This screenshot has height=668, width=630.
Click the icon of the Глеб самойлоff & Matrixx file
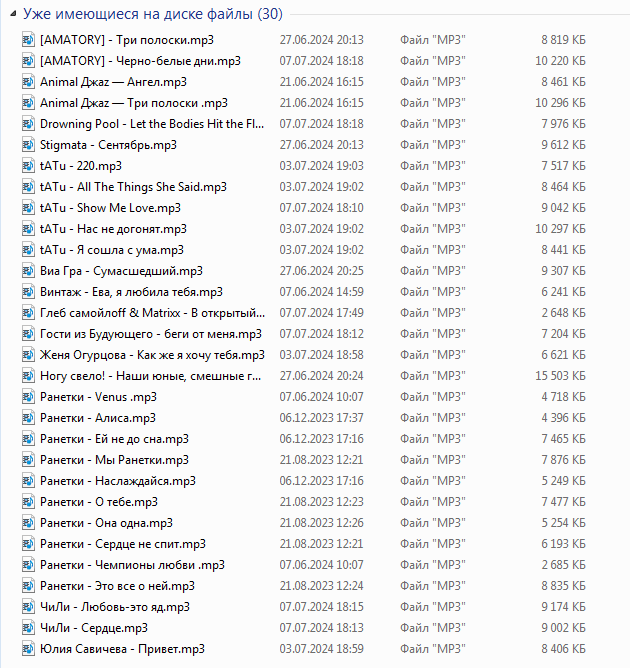[28, 313]
